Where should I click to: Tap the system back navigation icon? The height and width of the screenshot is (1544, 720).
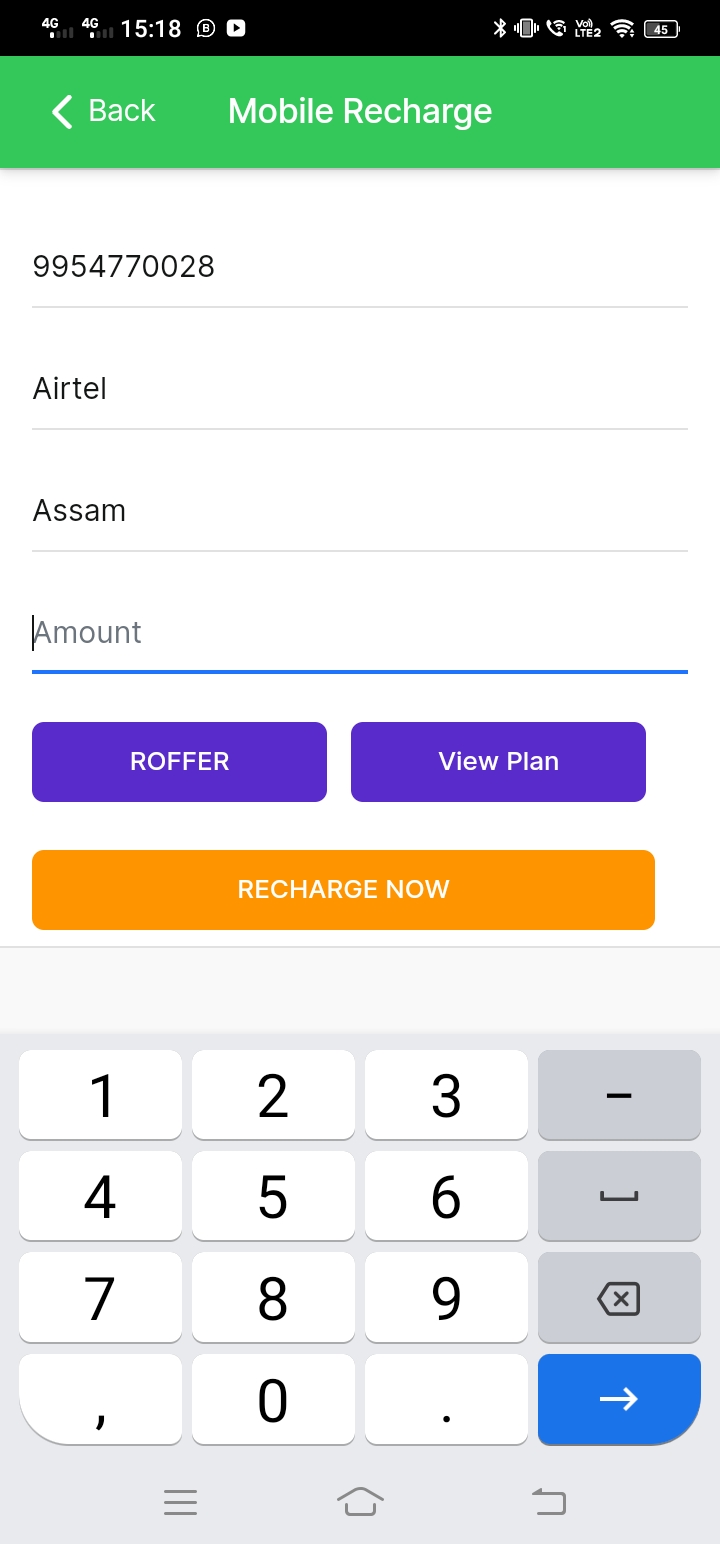[x=548, y=1501]
